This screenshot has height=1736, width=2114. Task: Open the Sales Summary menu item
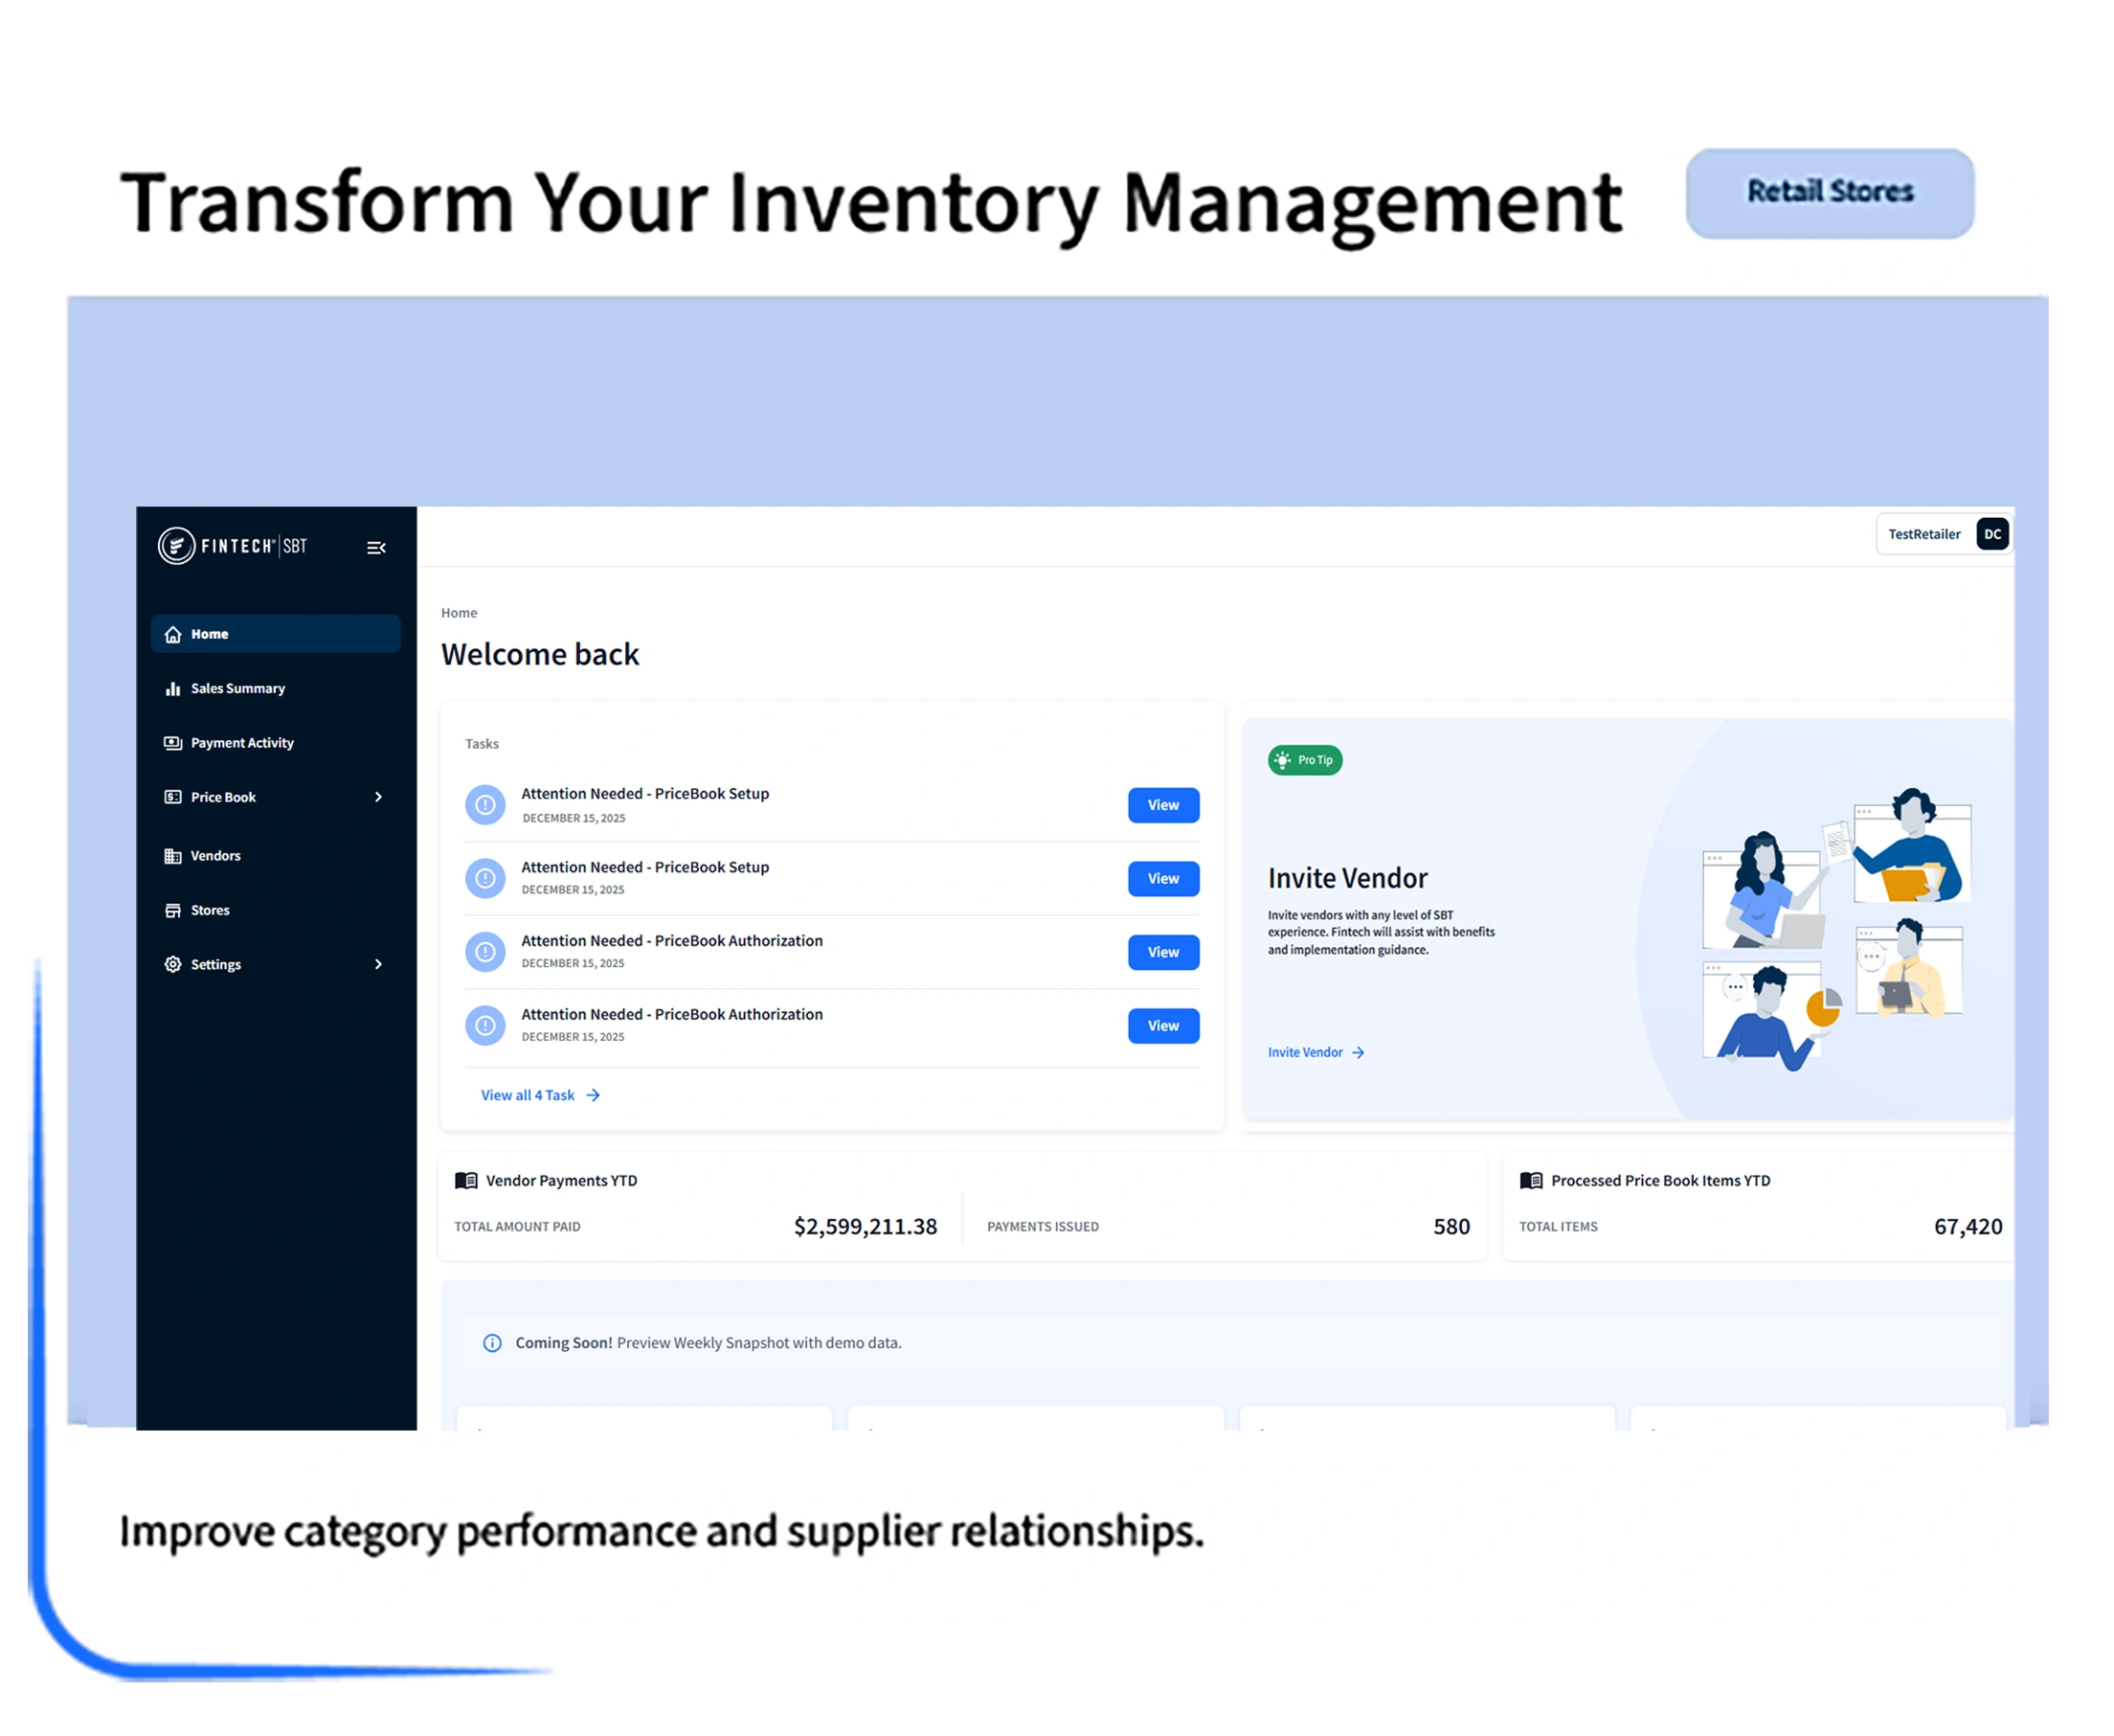(238, 689)
